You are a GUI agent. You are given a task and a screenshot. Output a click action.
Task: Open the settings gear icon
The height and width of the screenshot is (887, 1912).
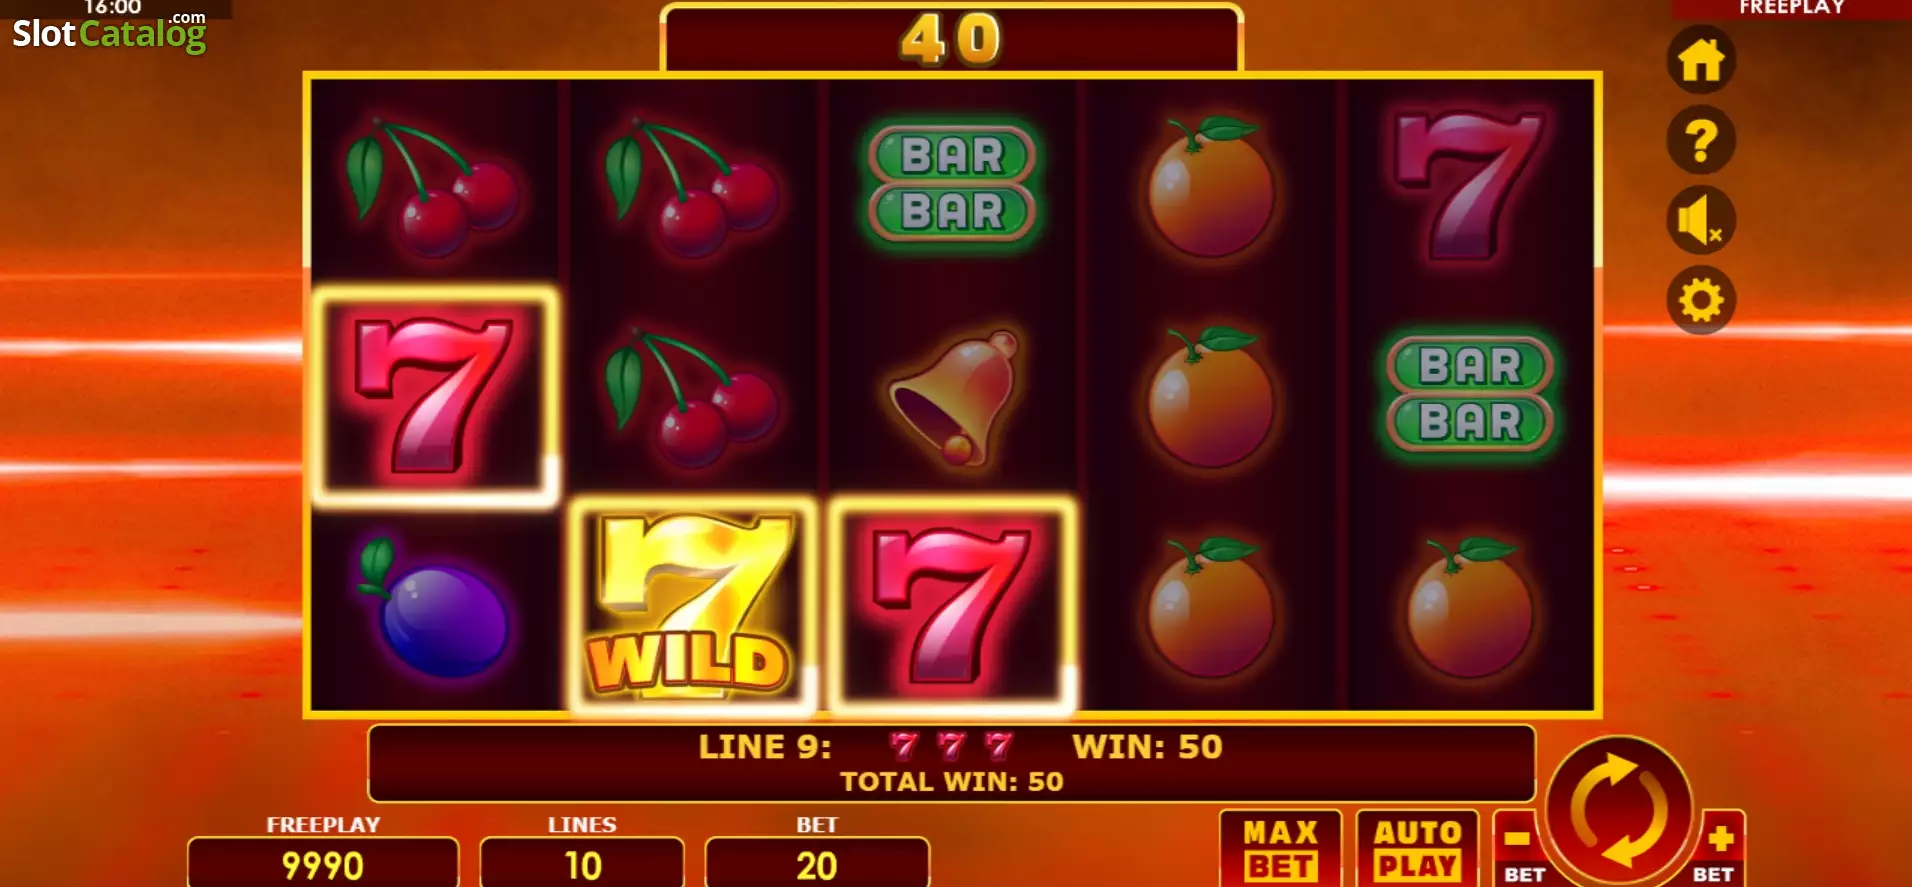coord(1701,300)
